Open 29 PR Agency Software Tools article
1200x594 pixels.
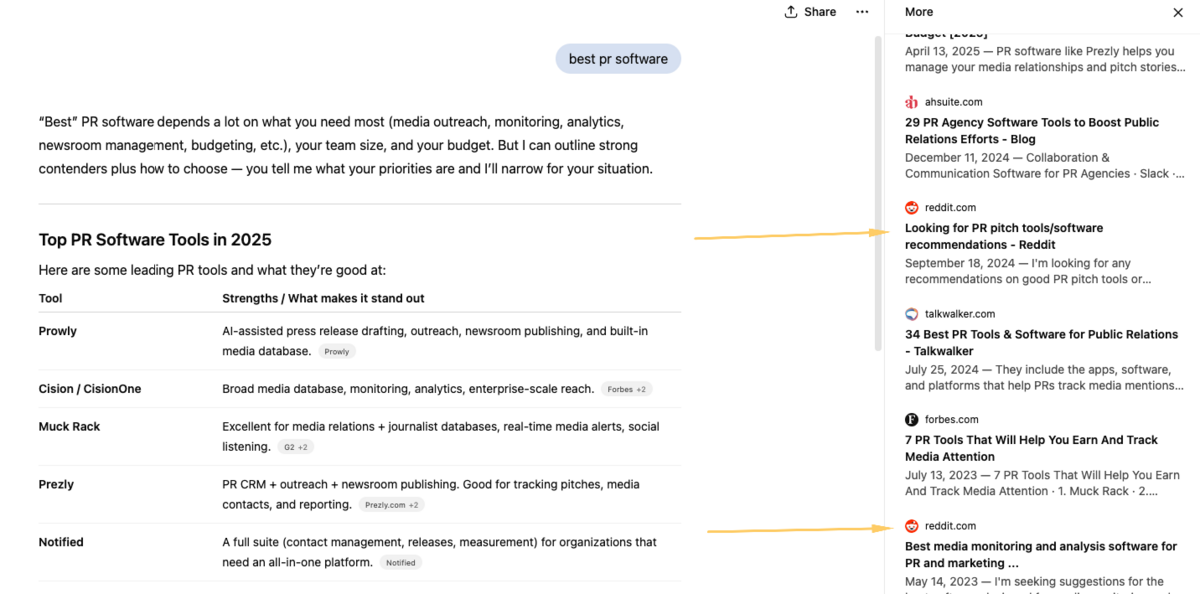[x=1031, y=131]
